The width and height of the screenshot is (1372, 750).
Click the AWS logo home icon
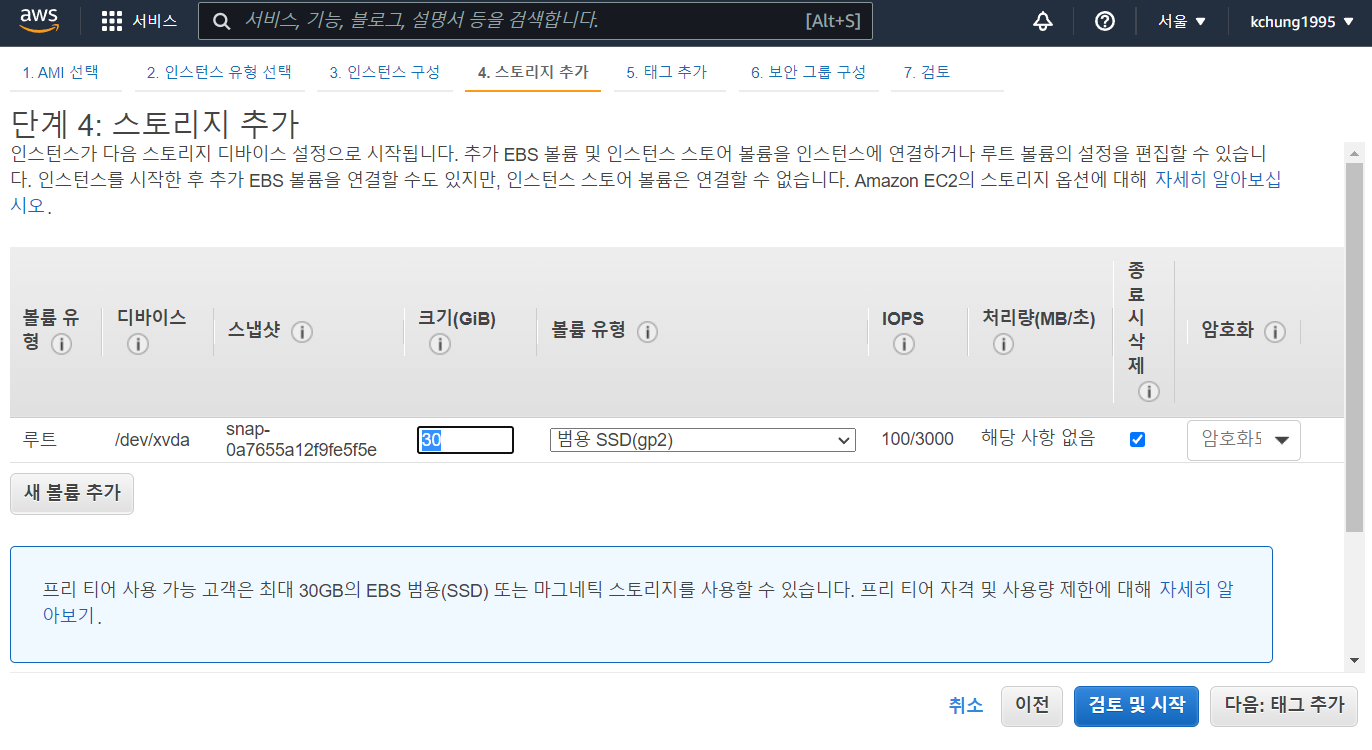coord(39,21)
